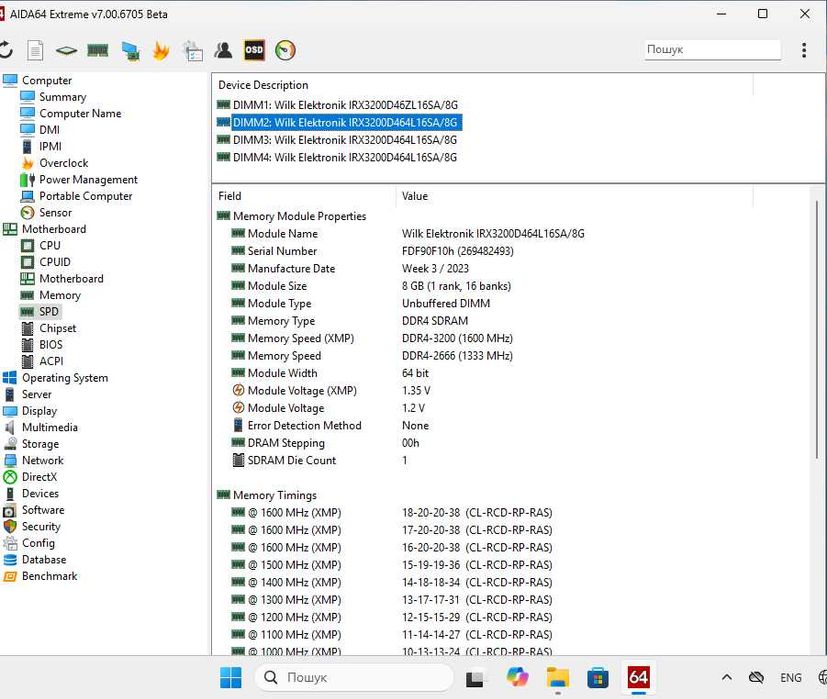Open the Report document toolbar icon
Image resolution: width=827 pixels, height=699 pixels.
tap(35, 51)
